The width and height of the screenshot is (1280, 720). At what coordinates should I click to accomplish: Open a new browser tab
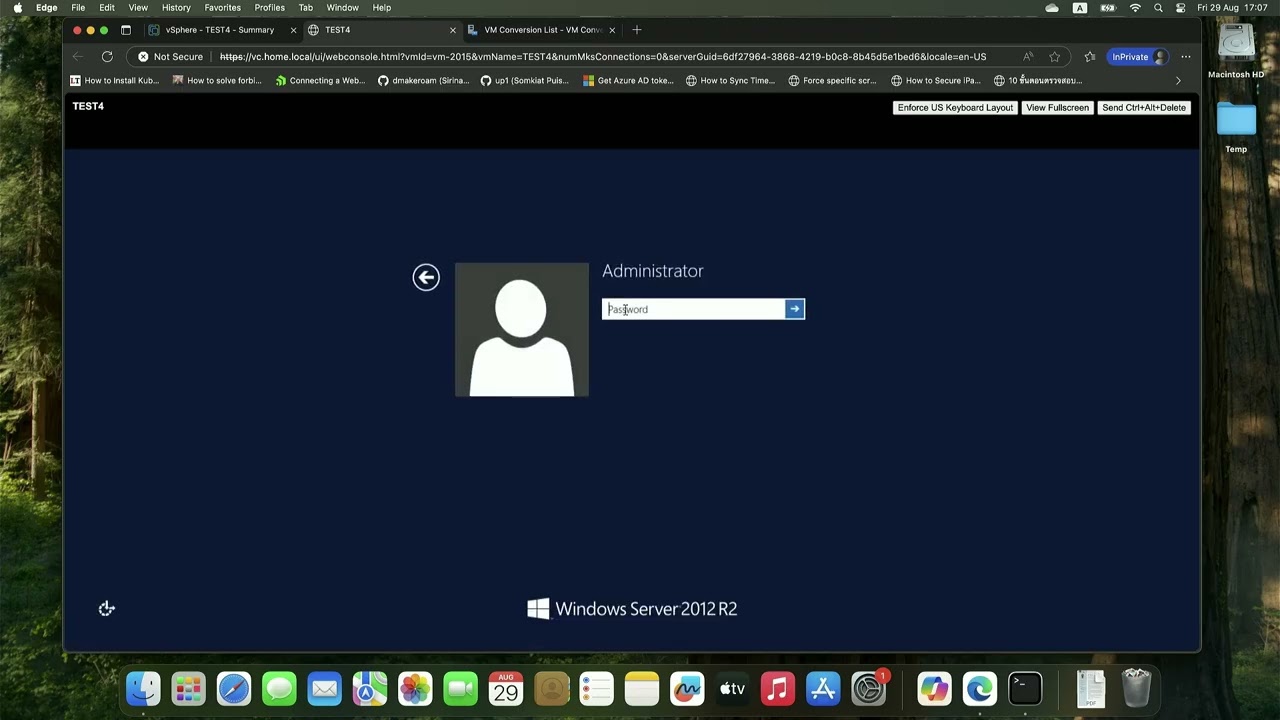click(x=637, y=30)
